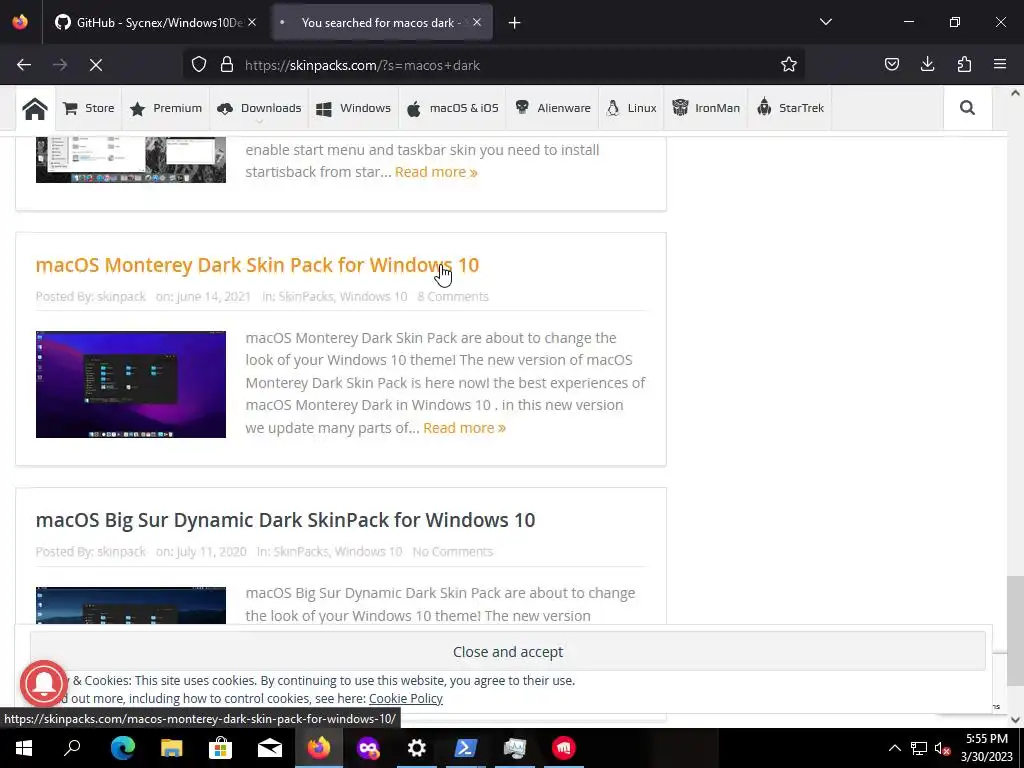
Task: Click skinpack author on the June 14 post
Action: [121, 296]
